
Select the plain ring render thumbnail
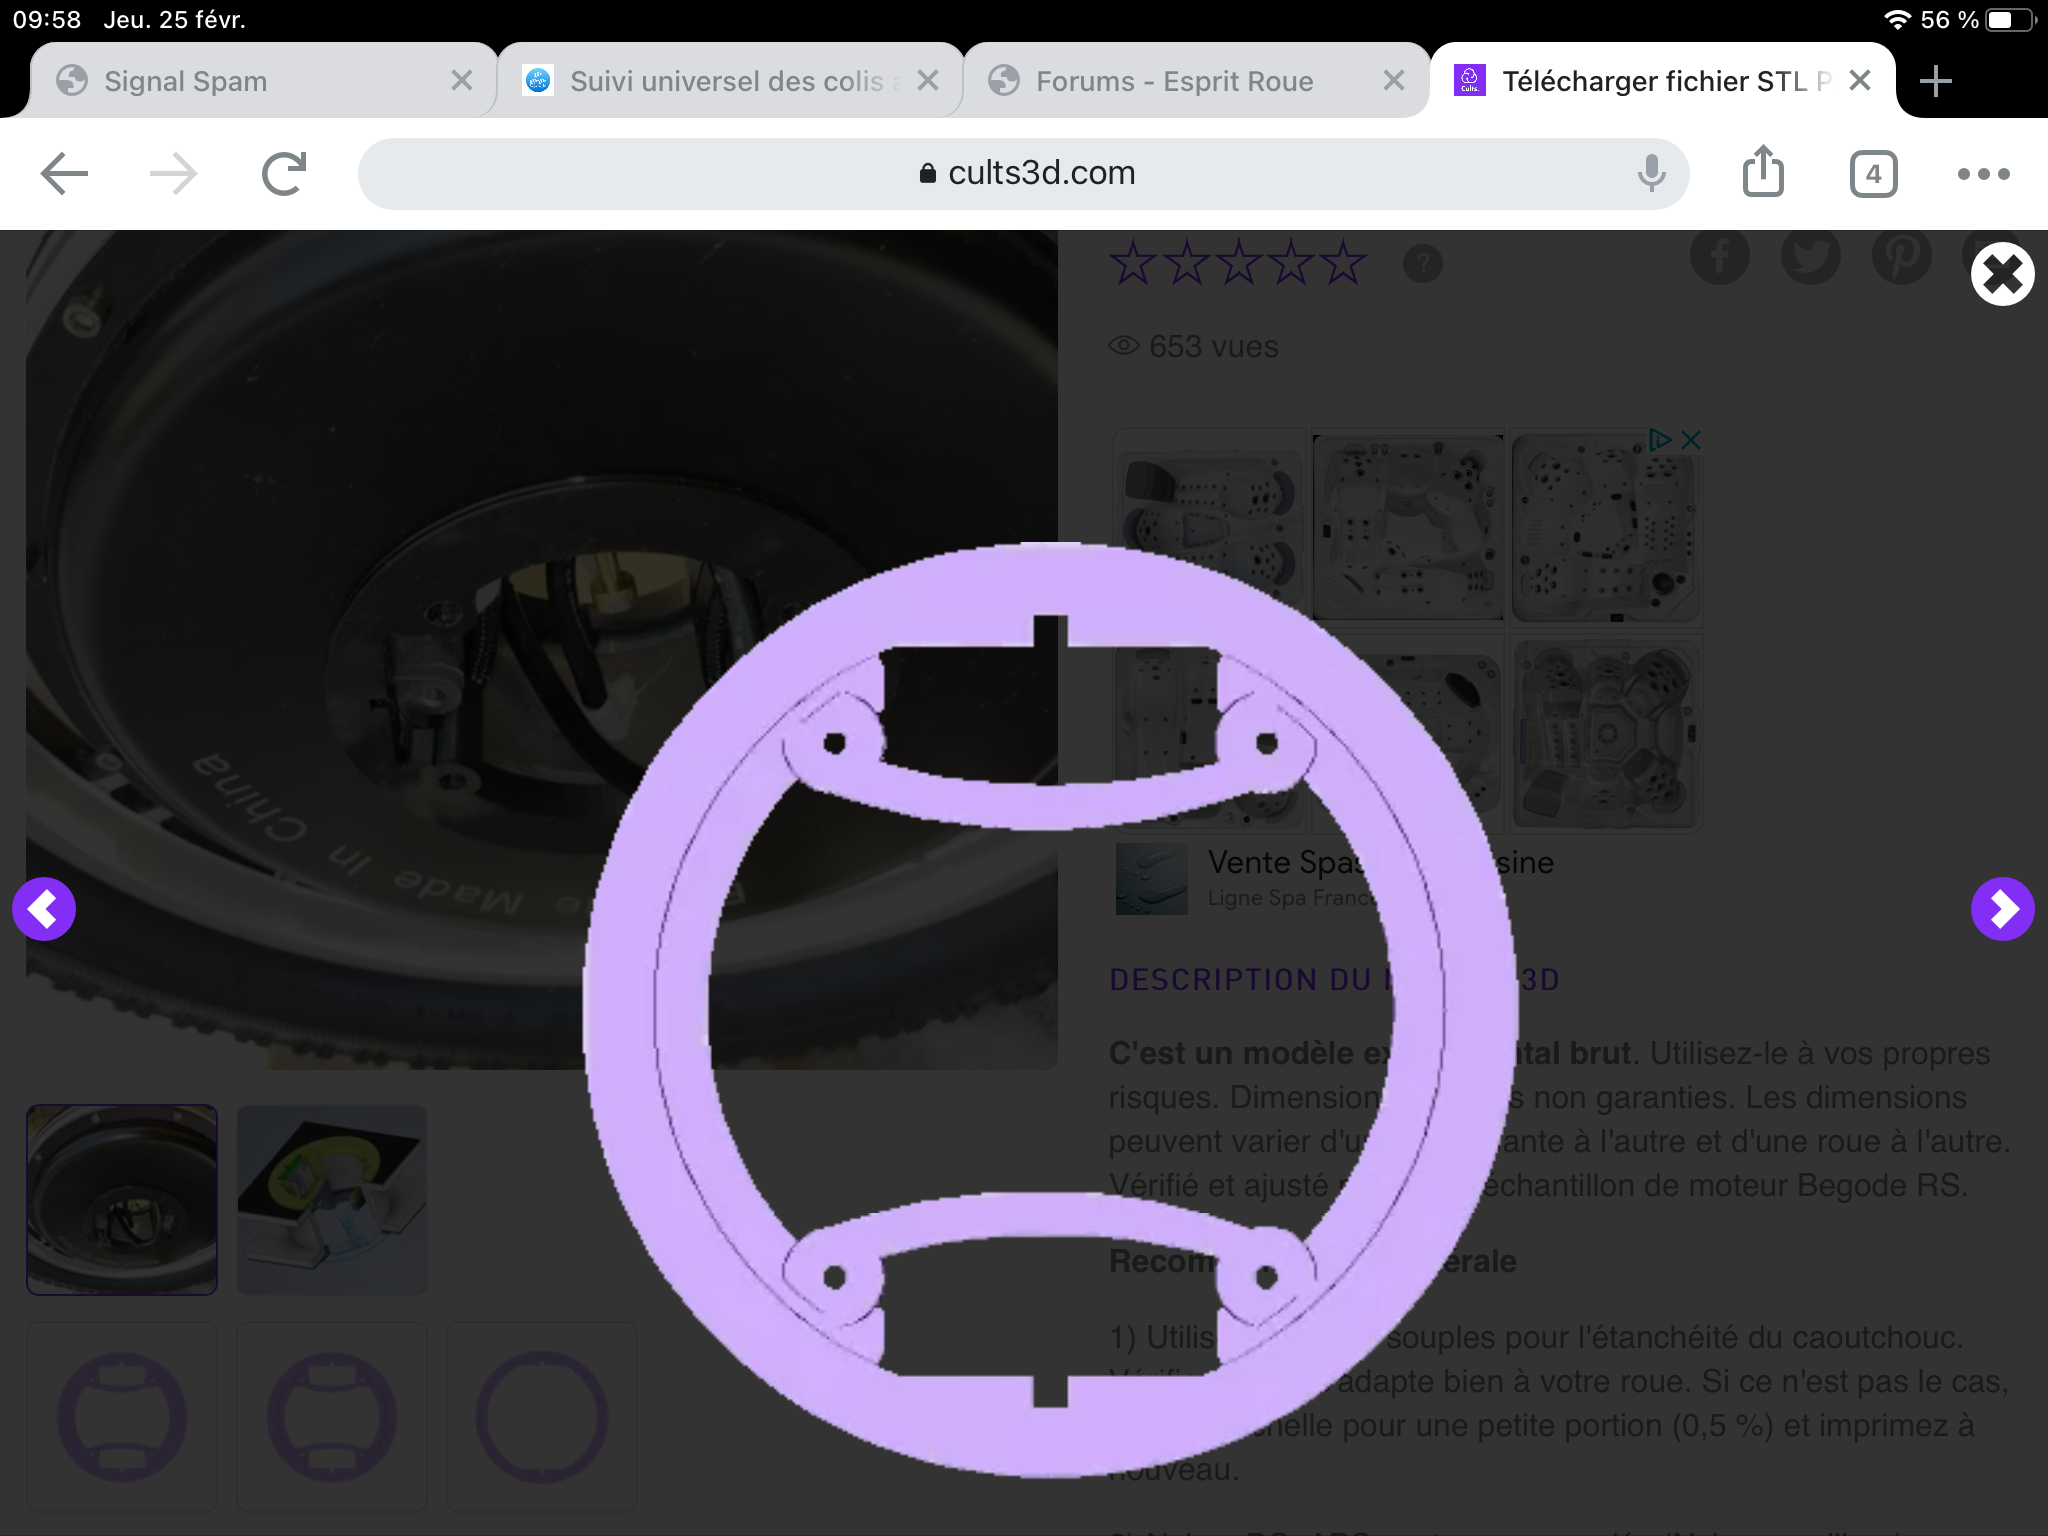click(542, 1417)
